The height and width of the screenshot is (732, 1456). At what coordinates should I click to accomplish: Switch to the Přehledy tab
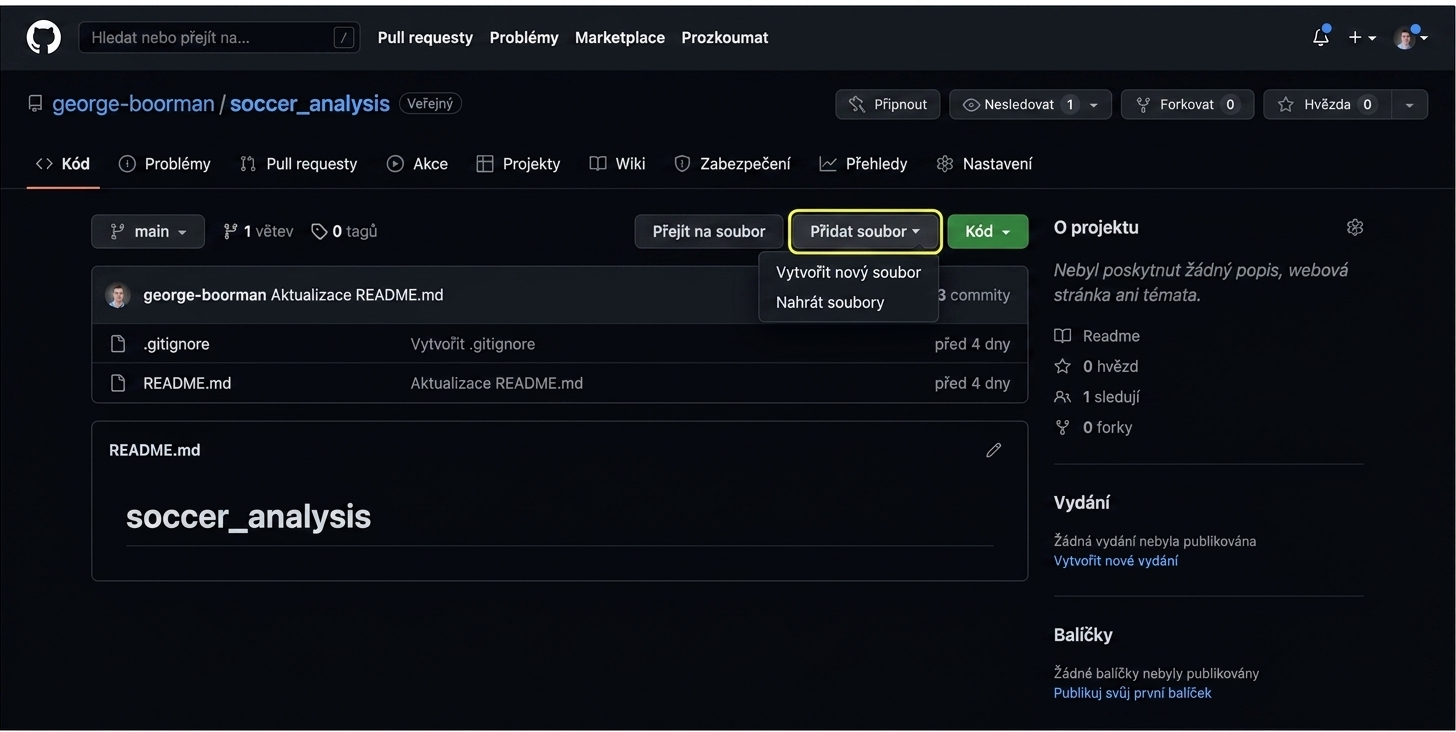[x=863, y=164]
